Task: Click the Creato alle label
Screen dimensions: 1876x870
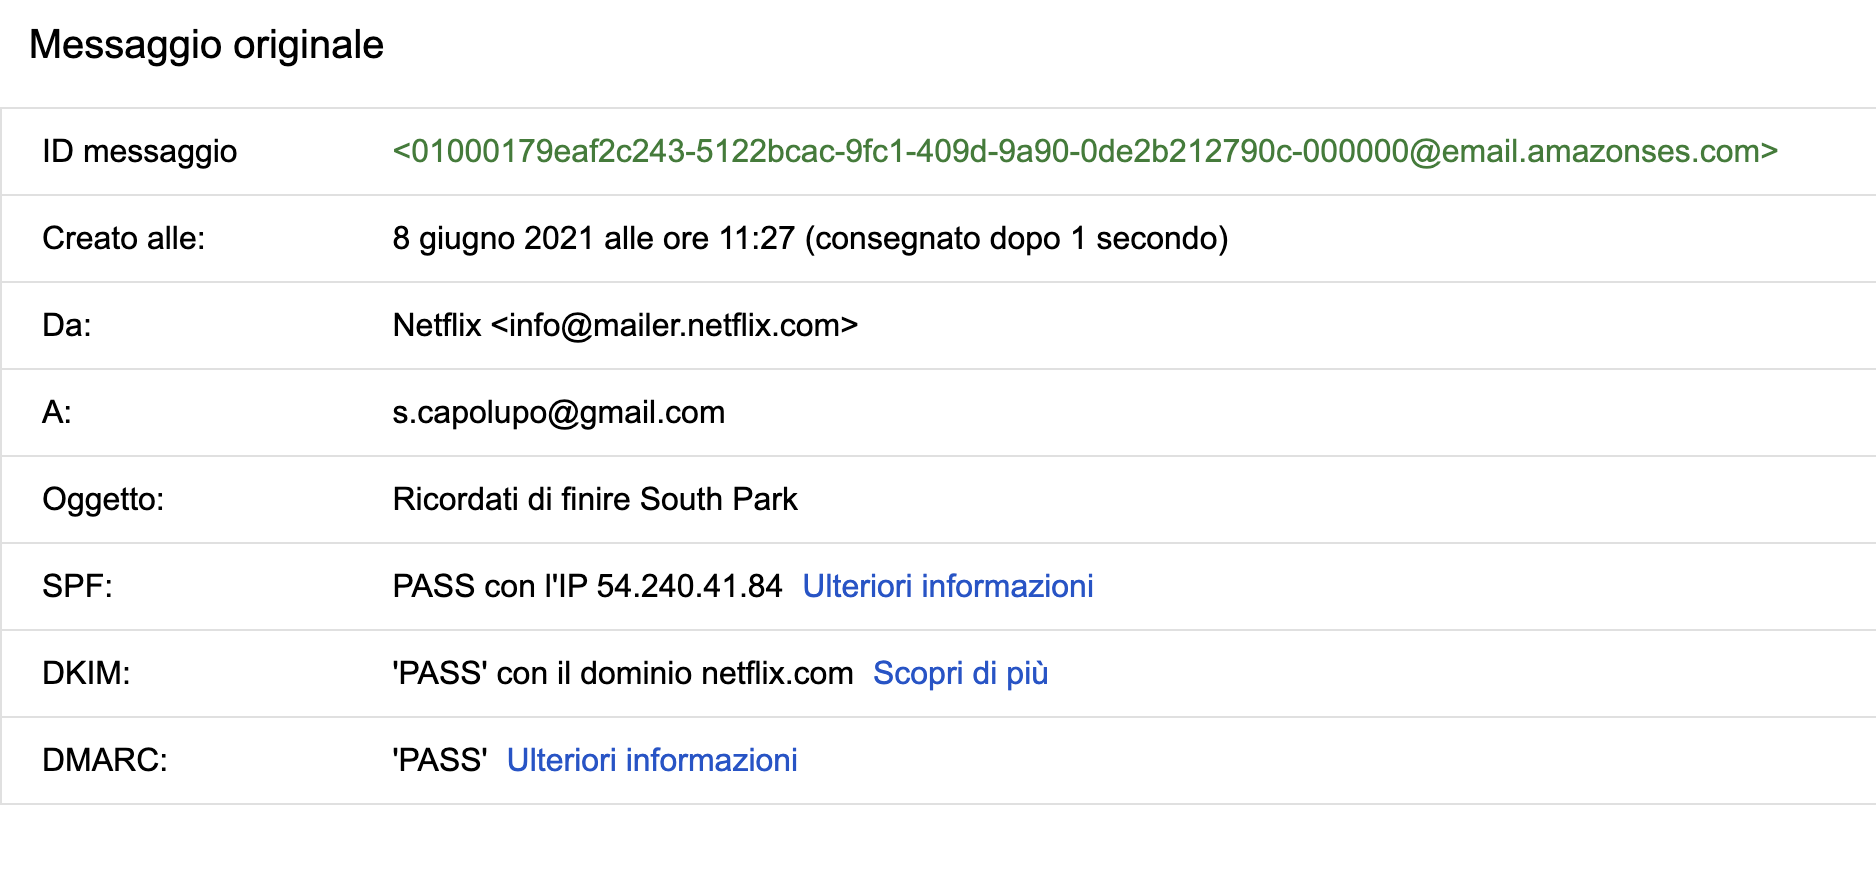Action: coord(123,238)
